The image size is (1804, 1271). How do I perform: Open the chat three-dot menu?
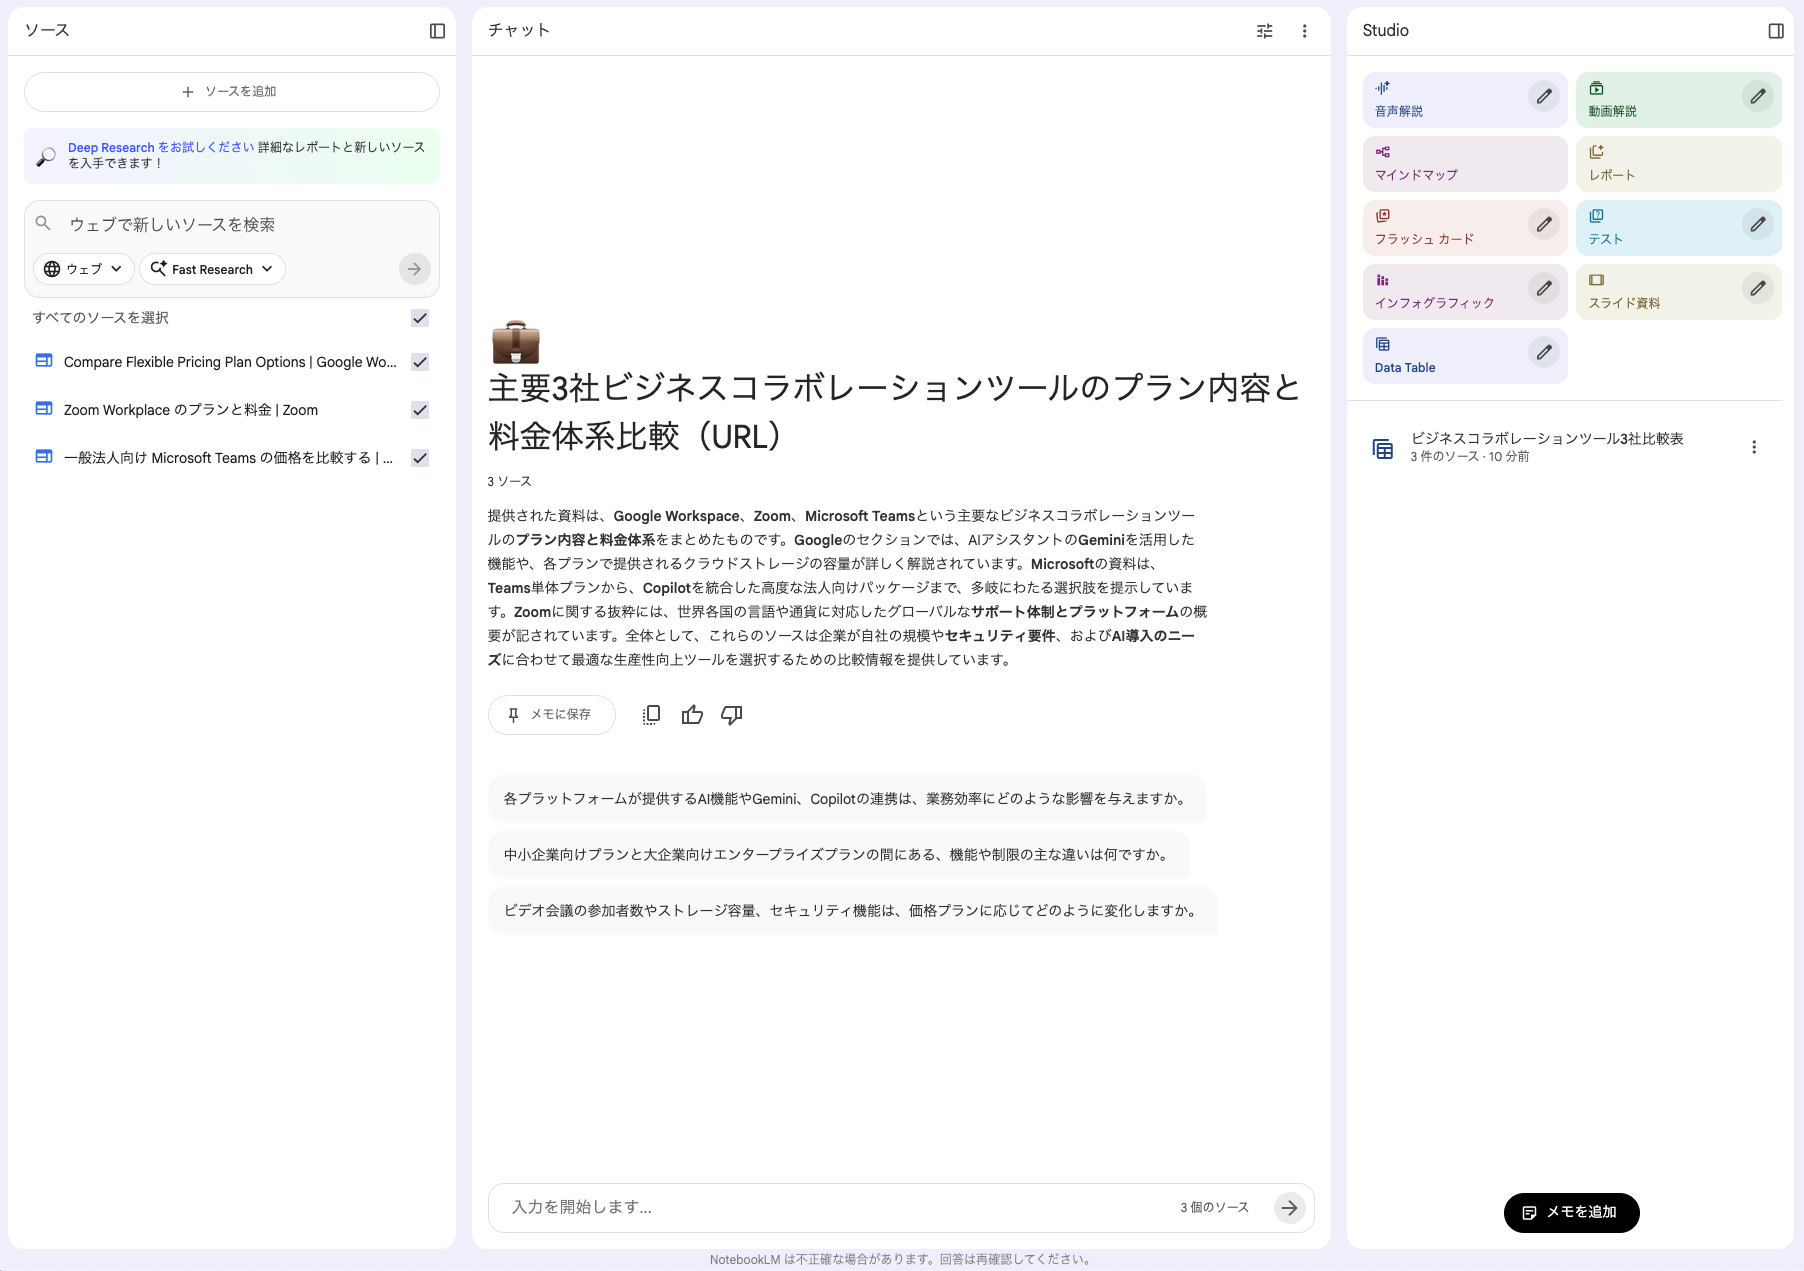1304,31
